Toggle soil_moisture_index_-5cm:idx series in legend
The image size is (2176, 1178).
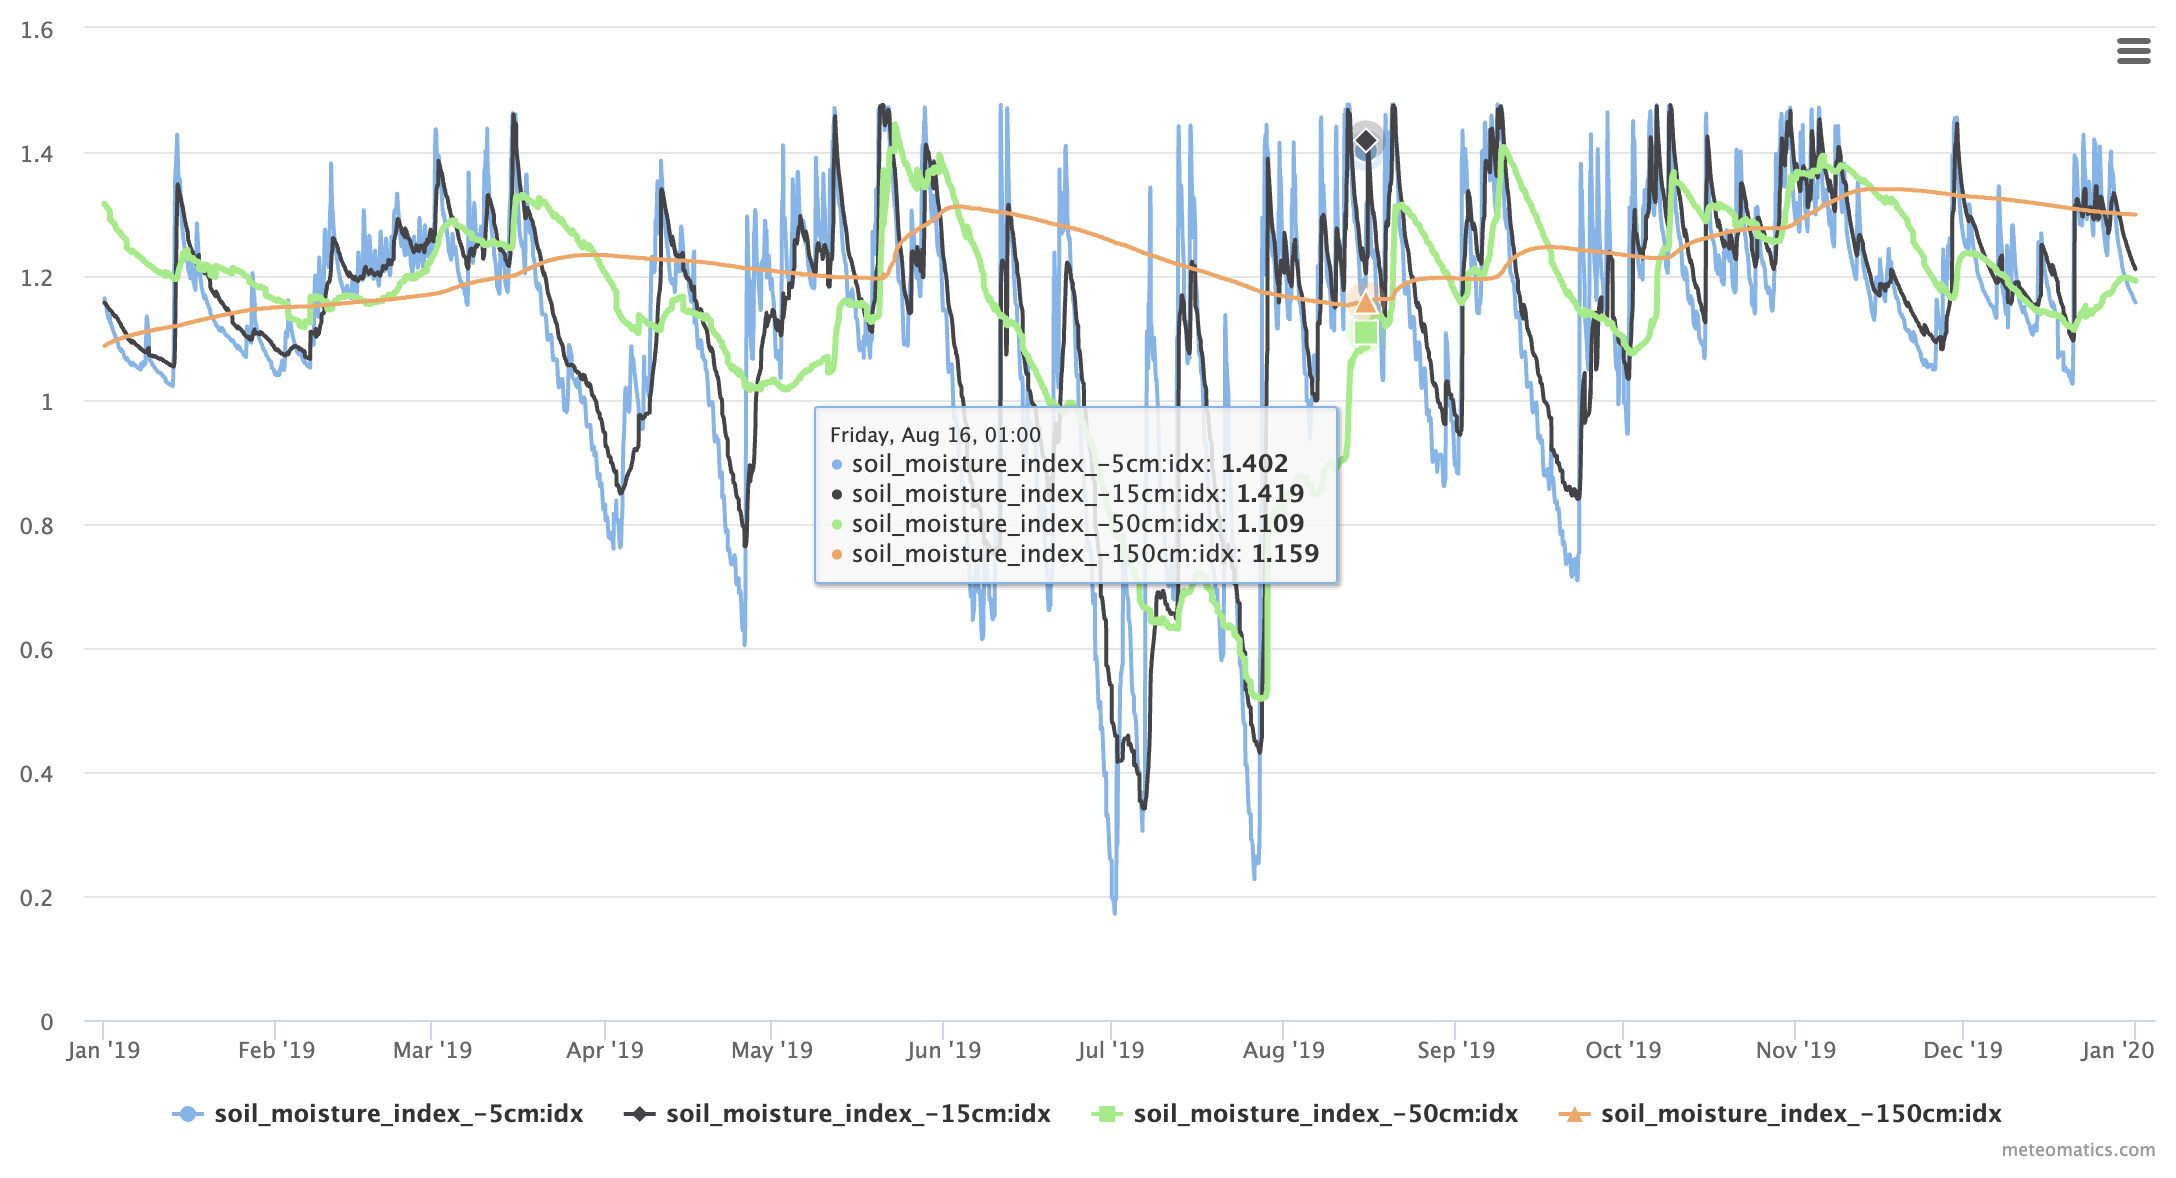pyautogui.click(x=378, y=1114)
